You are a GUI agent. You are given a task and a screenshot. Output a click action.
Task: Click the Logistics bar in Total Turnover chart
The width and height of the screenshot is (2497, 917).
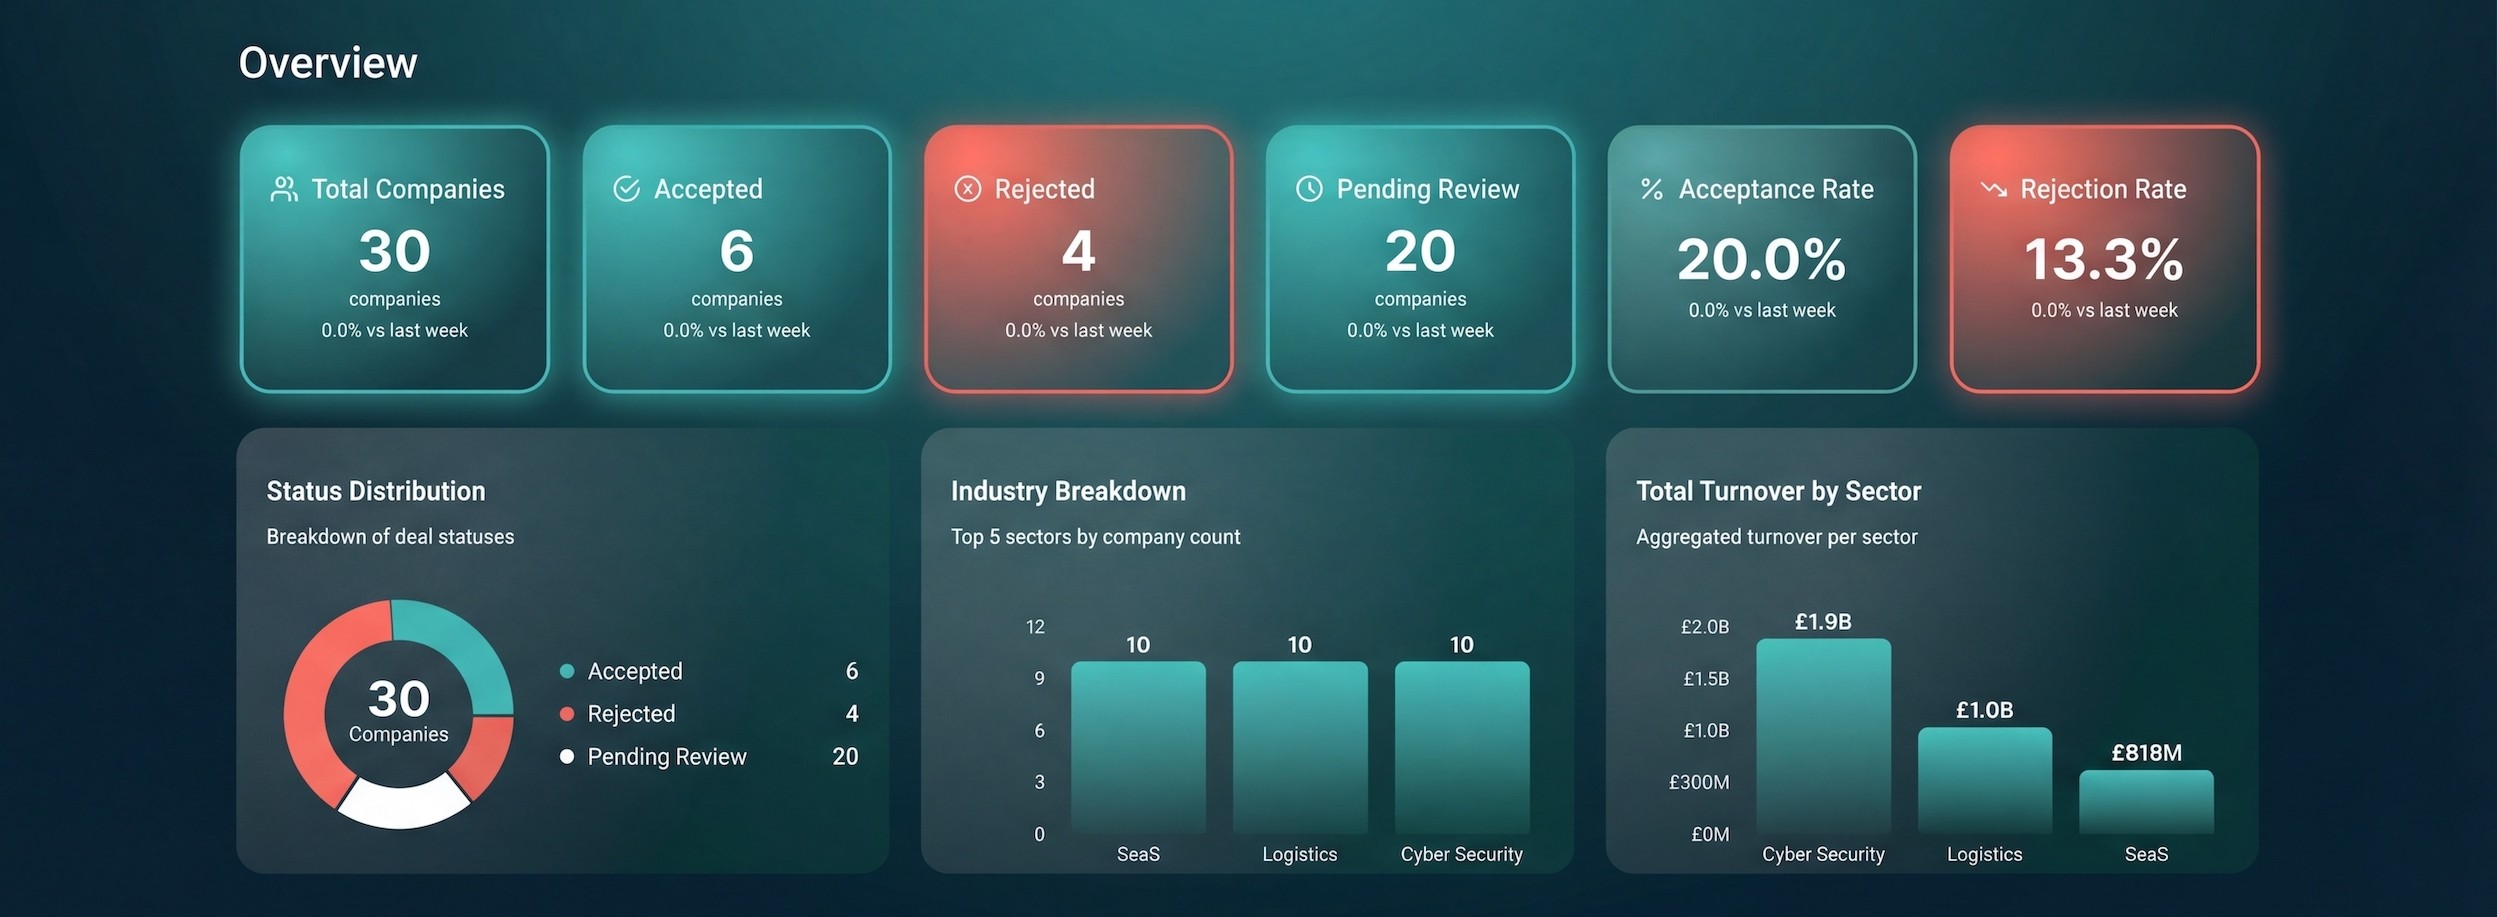pyautogui.click(x=1984, y=785)
